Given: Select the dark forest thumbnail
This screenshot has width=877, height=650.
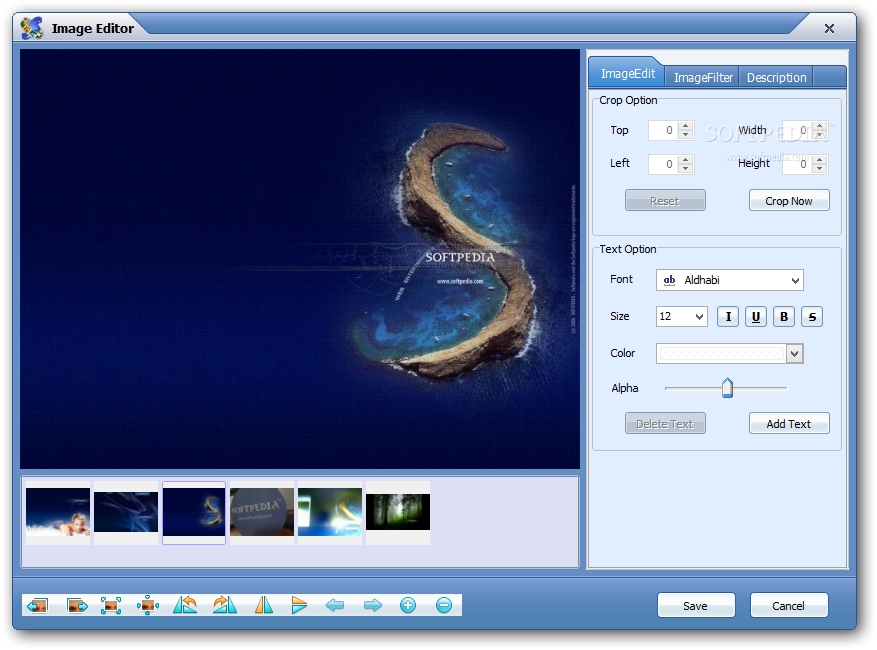Looking at the screenshot, I should (398, 512).
